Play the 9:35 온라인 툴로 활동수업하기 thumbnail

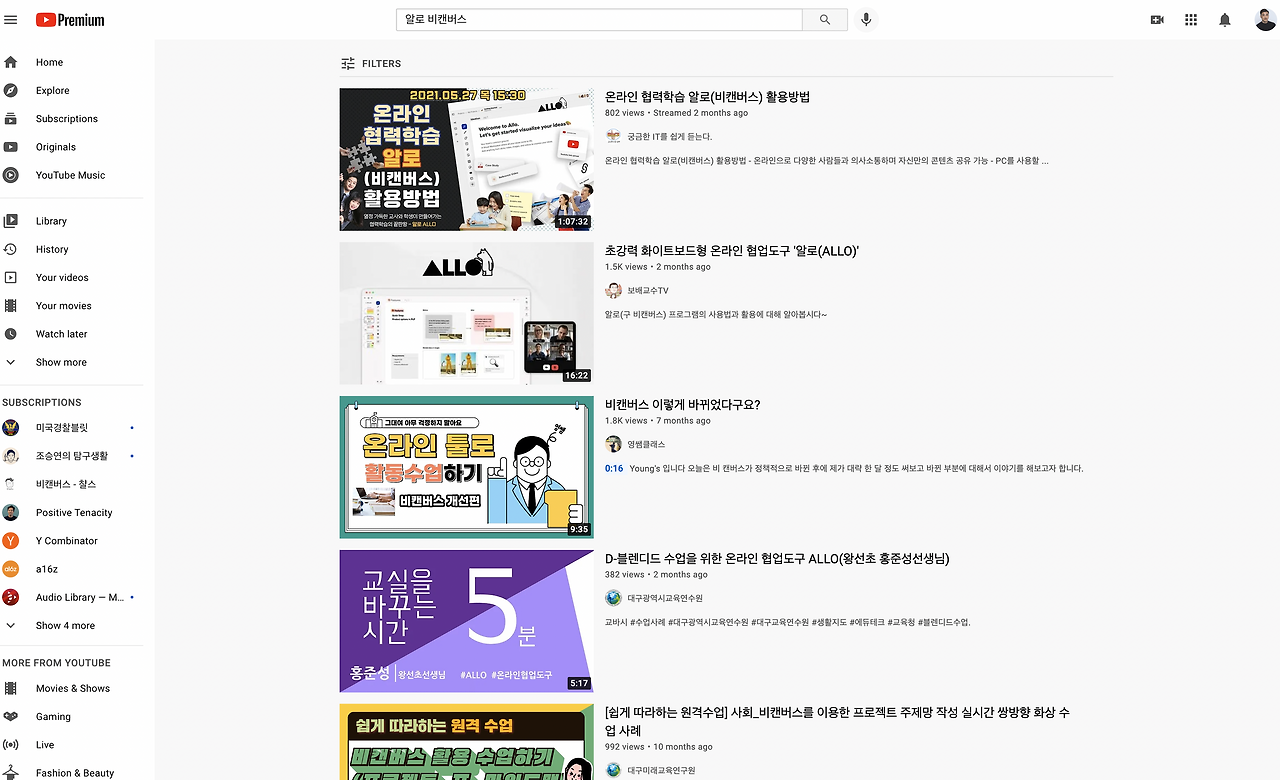click(x=466, y=467)
